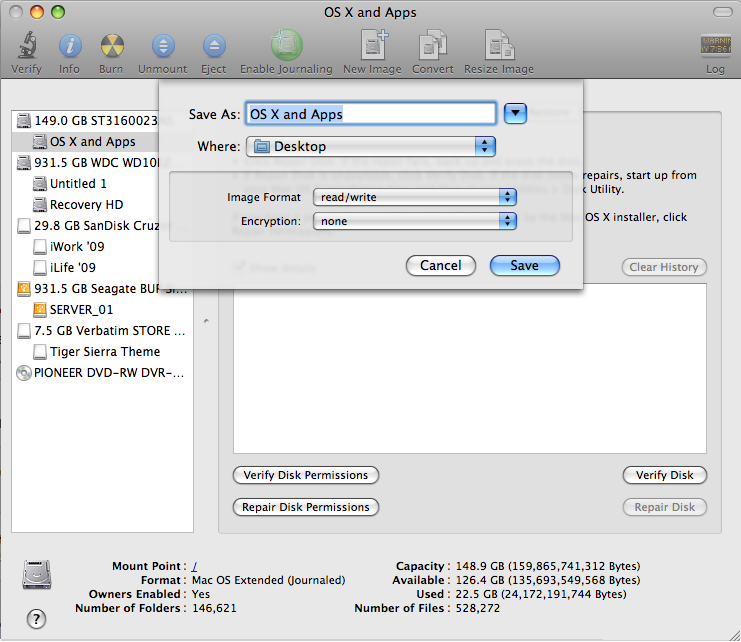Click the Eject toolbar icon
The height and width of the screenshot is (642, 741).
pos(214,46)
